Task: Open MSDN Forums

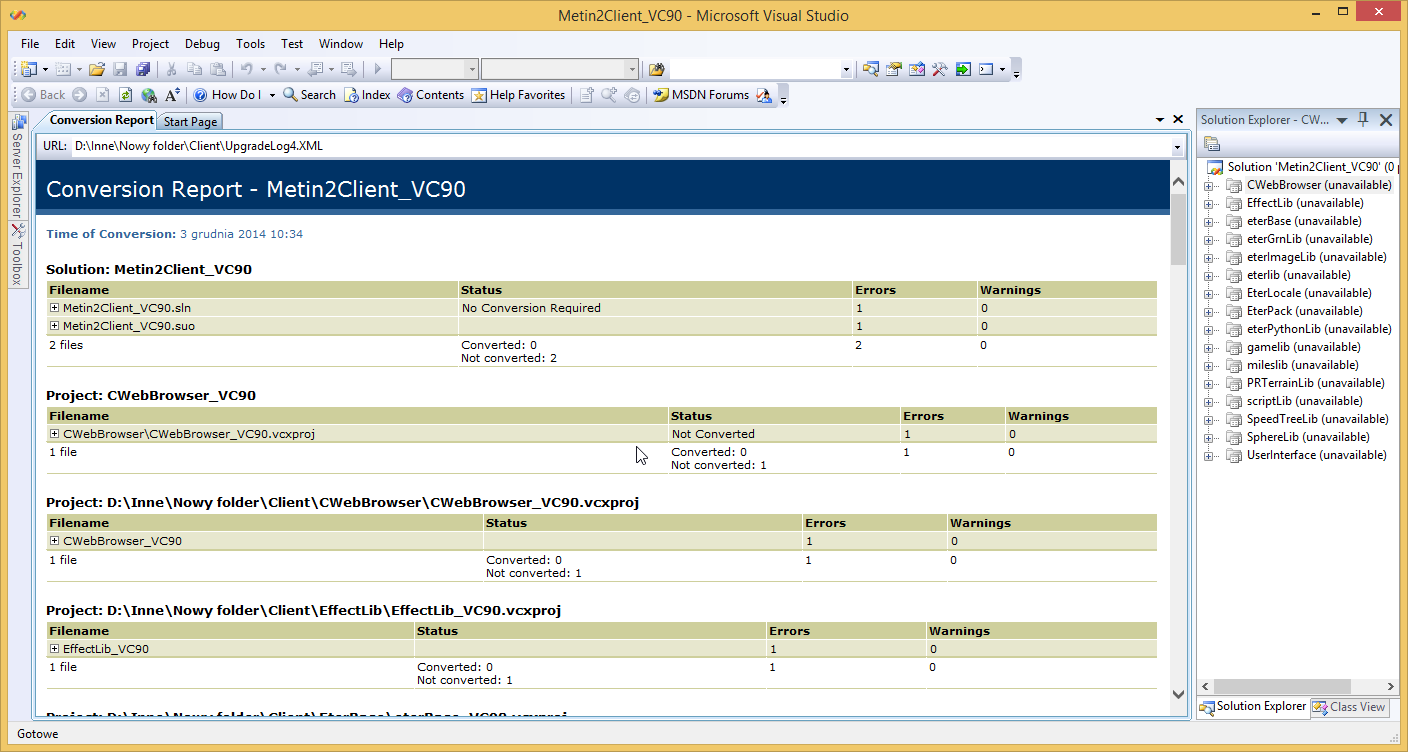Action: click(701, 95)
